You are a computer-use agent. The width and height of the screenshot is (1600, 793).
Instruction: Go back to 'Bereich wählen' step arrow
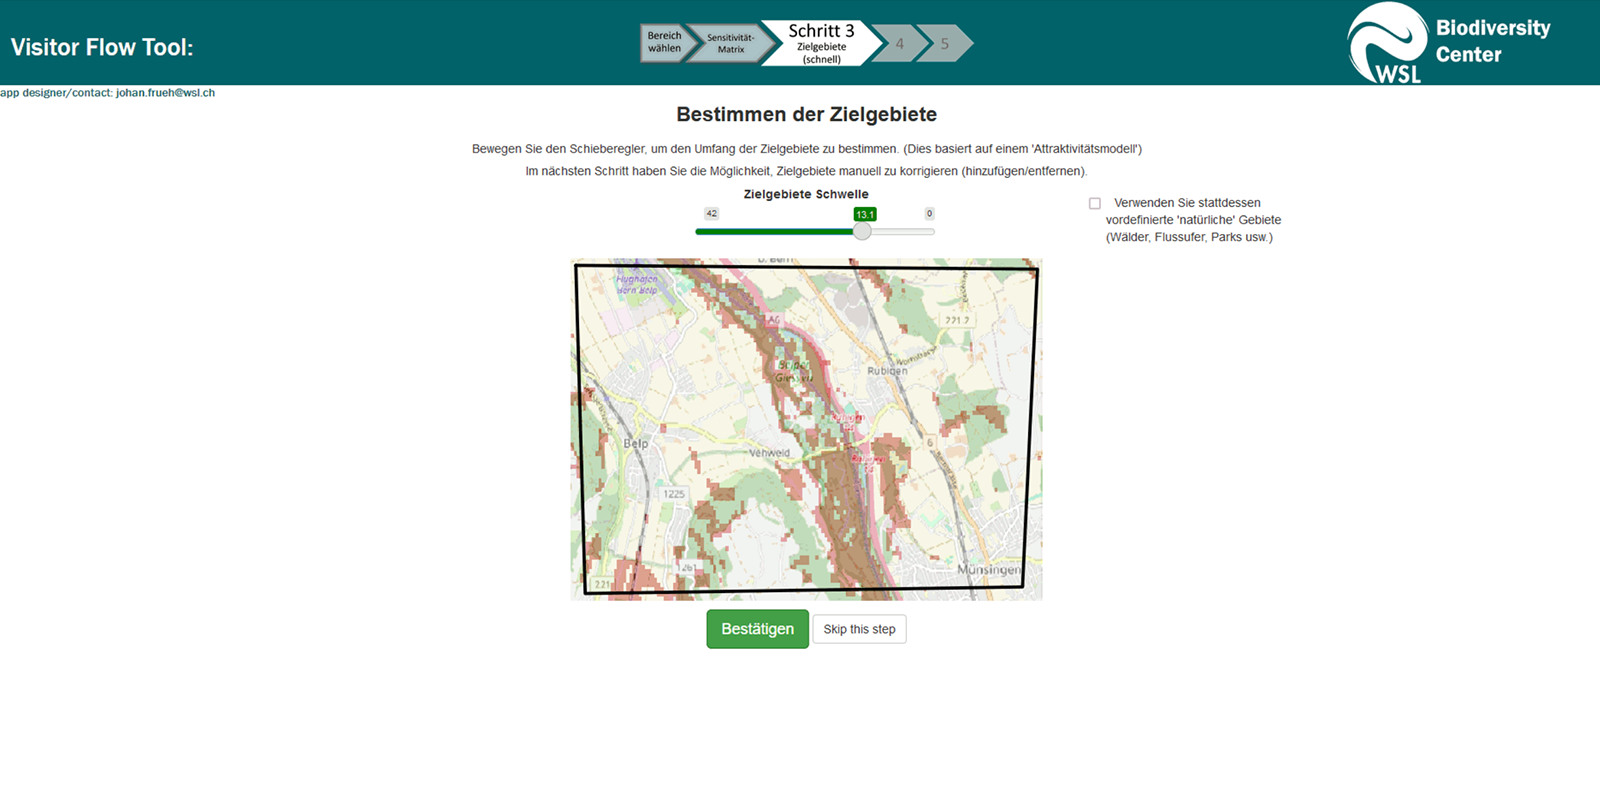[x=663, y=43]
